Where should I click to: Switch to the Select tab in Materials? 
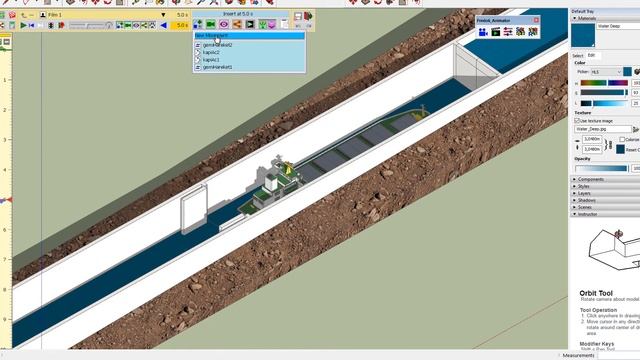578,56
